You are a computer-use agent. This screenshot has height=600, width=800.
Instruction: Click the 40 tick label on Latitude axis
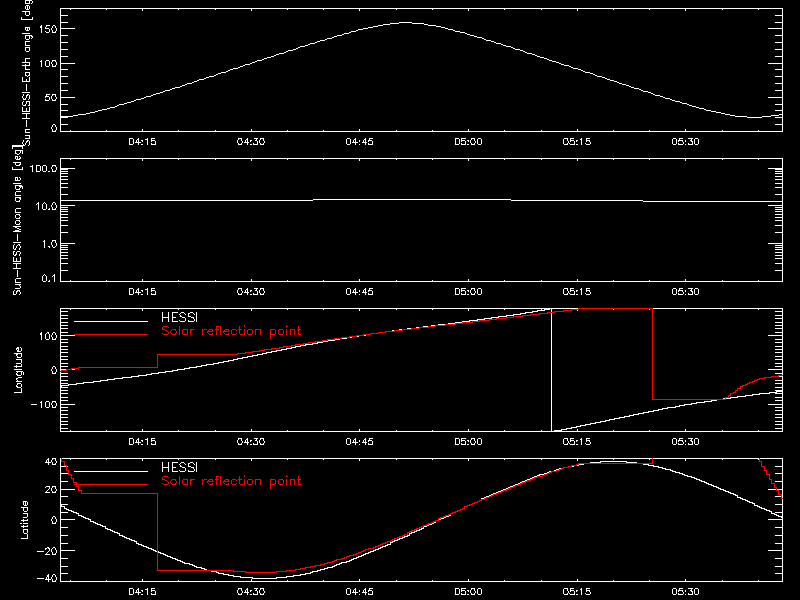tap(51, 462)
